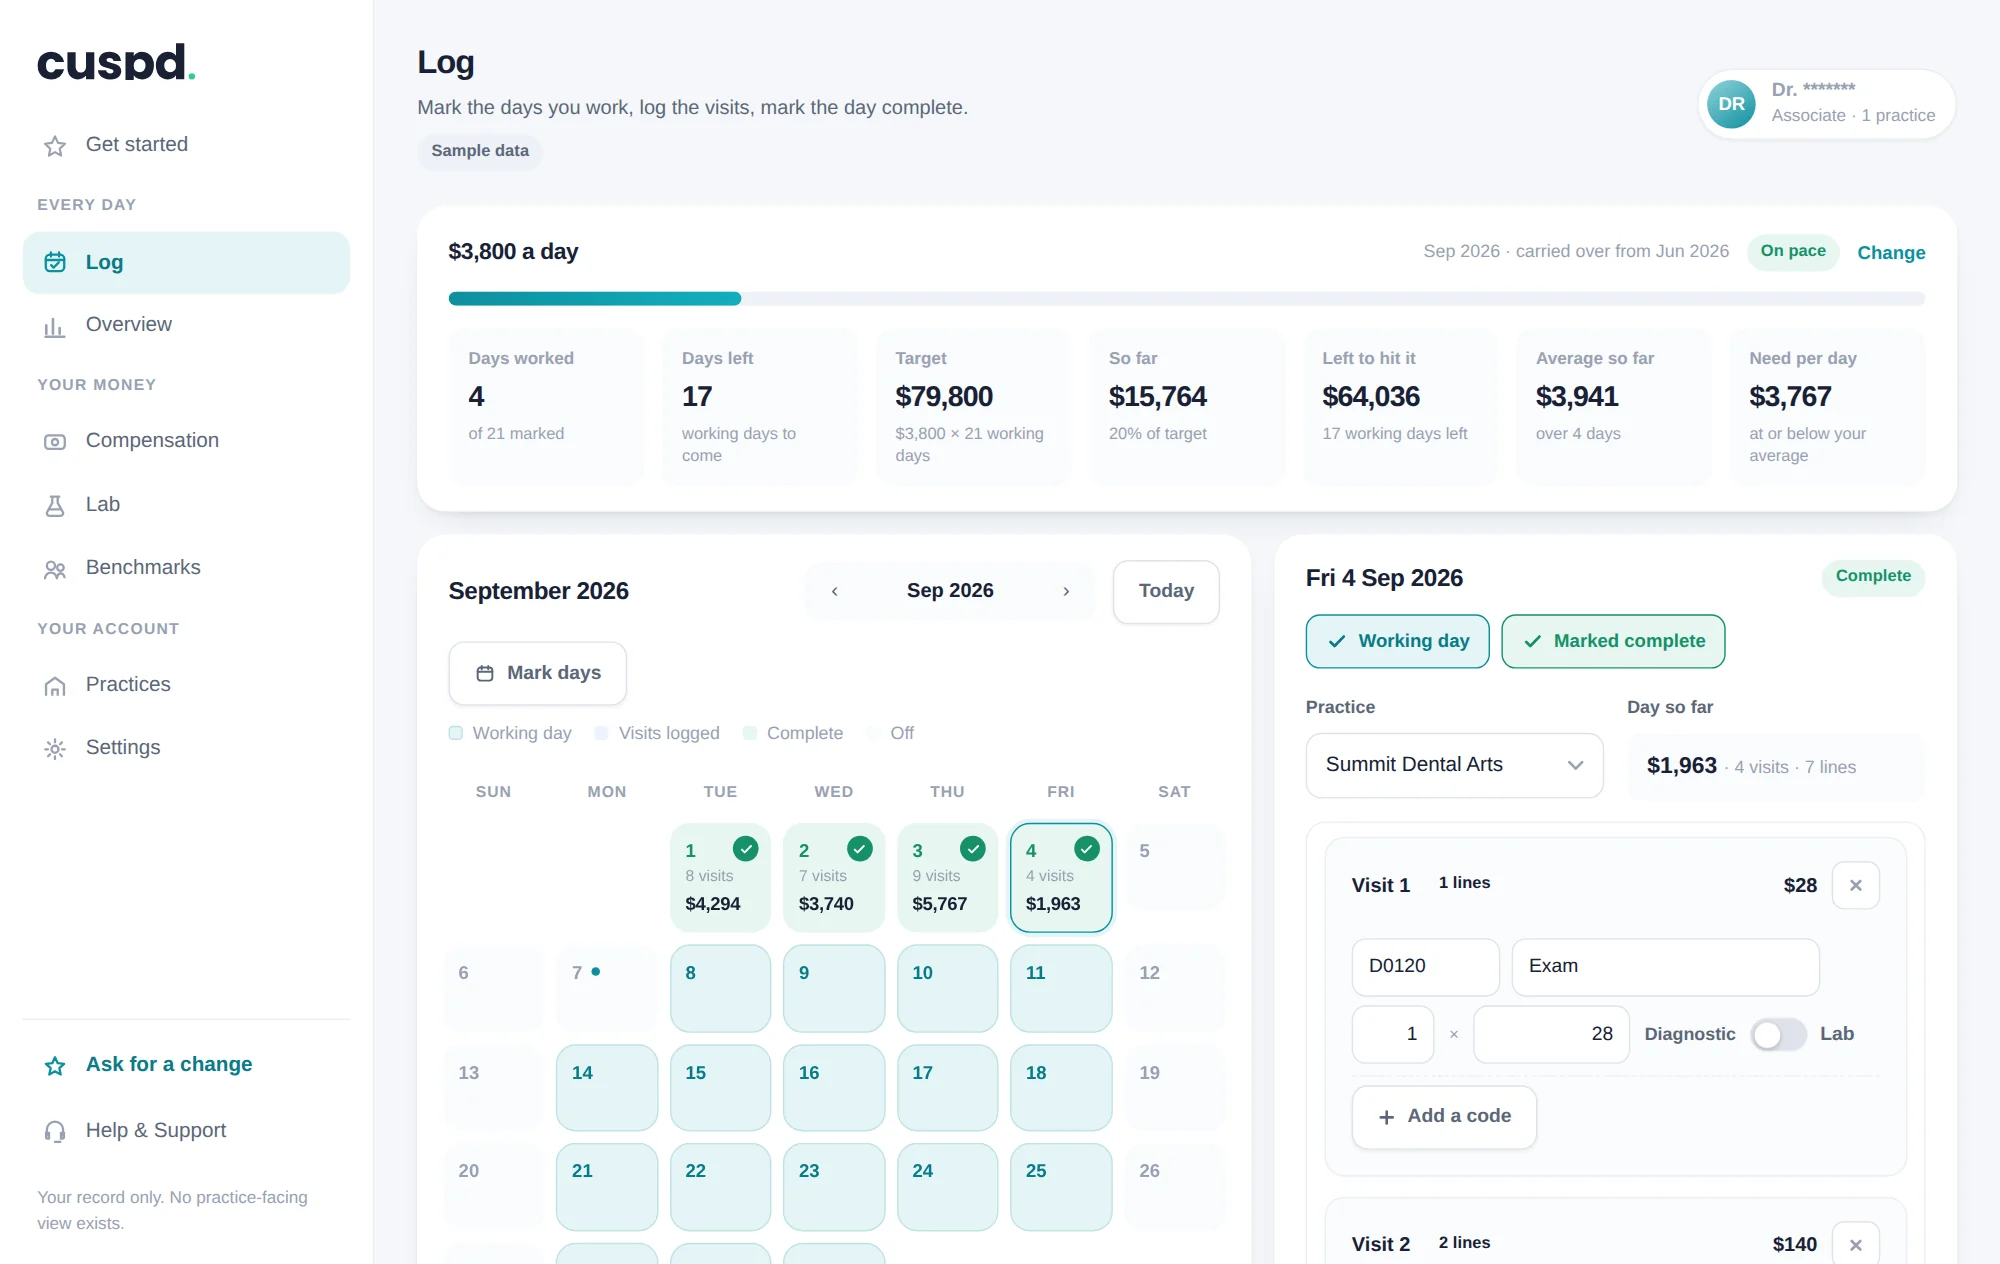
Task: Click the star icon beside Ask for a change
Action: pyautogui.click(x=55, y=1066)
